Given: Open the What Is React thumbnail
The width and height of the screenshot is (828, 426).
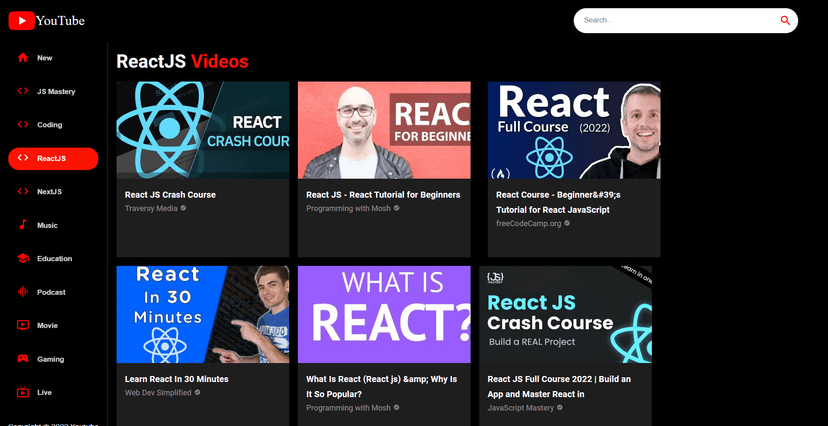Looking at the screenshot, I should [384, 315].
